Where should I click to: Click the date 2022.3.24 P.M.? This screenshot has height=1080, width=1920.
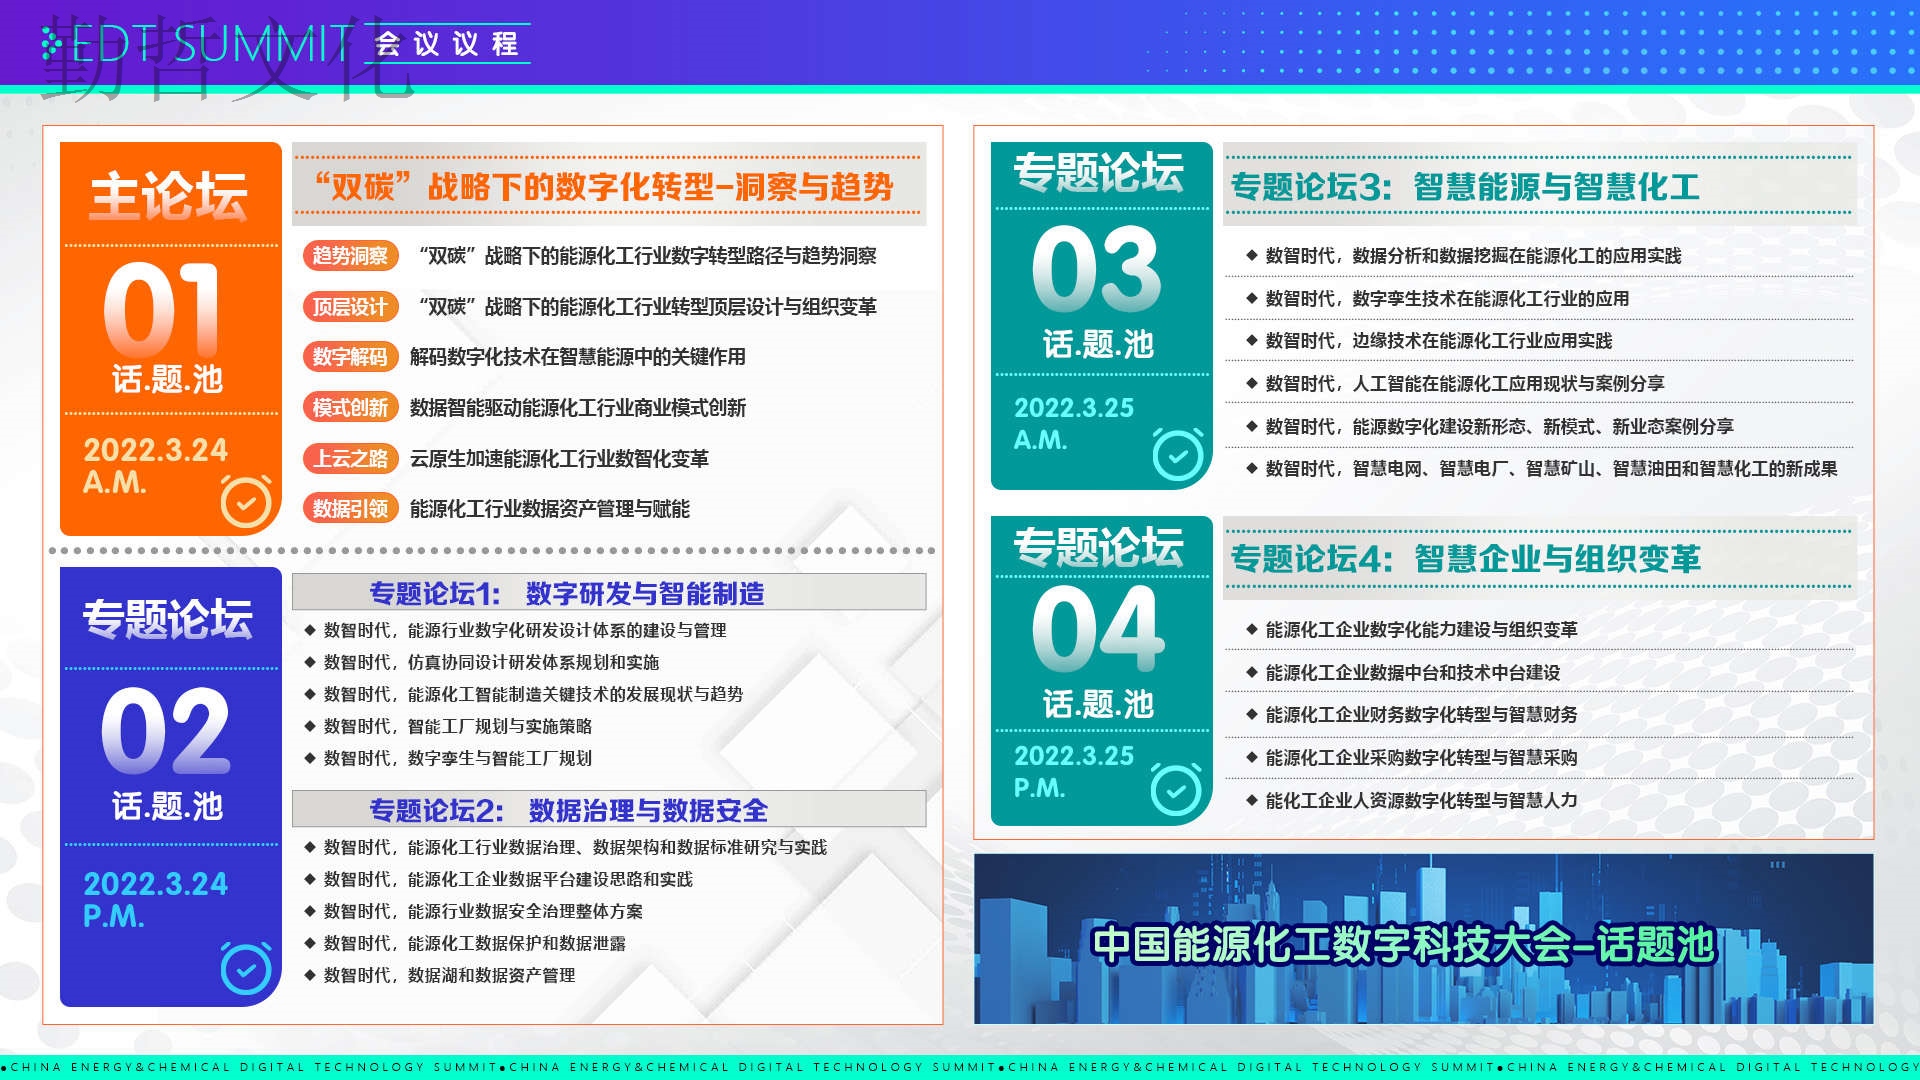155,899
